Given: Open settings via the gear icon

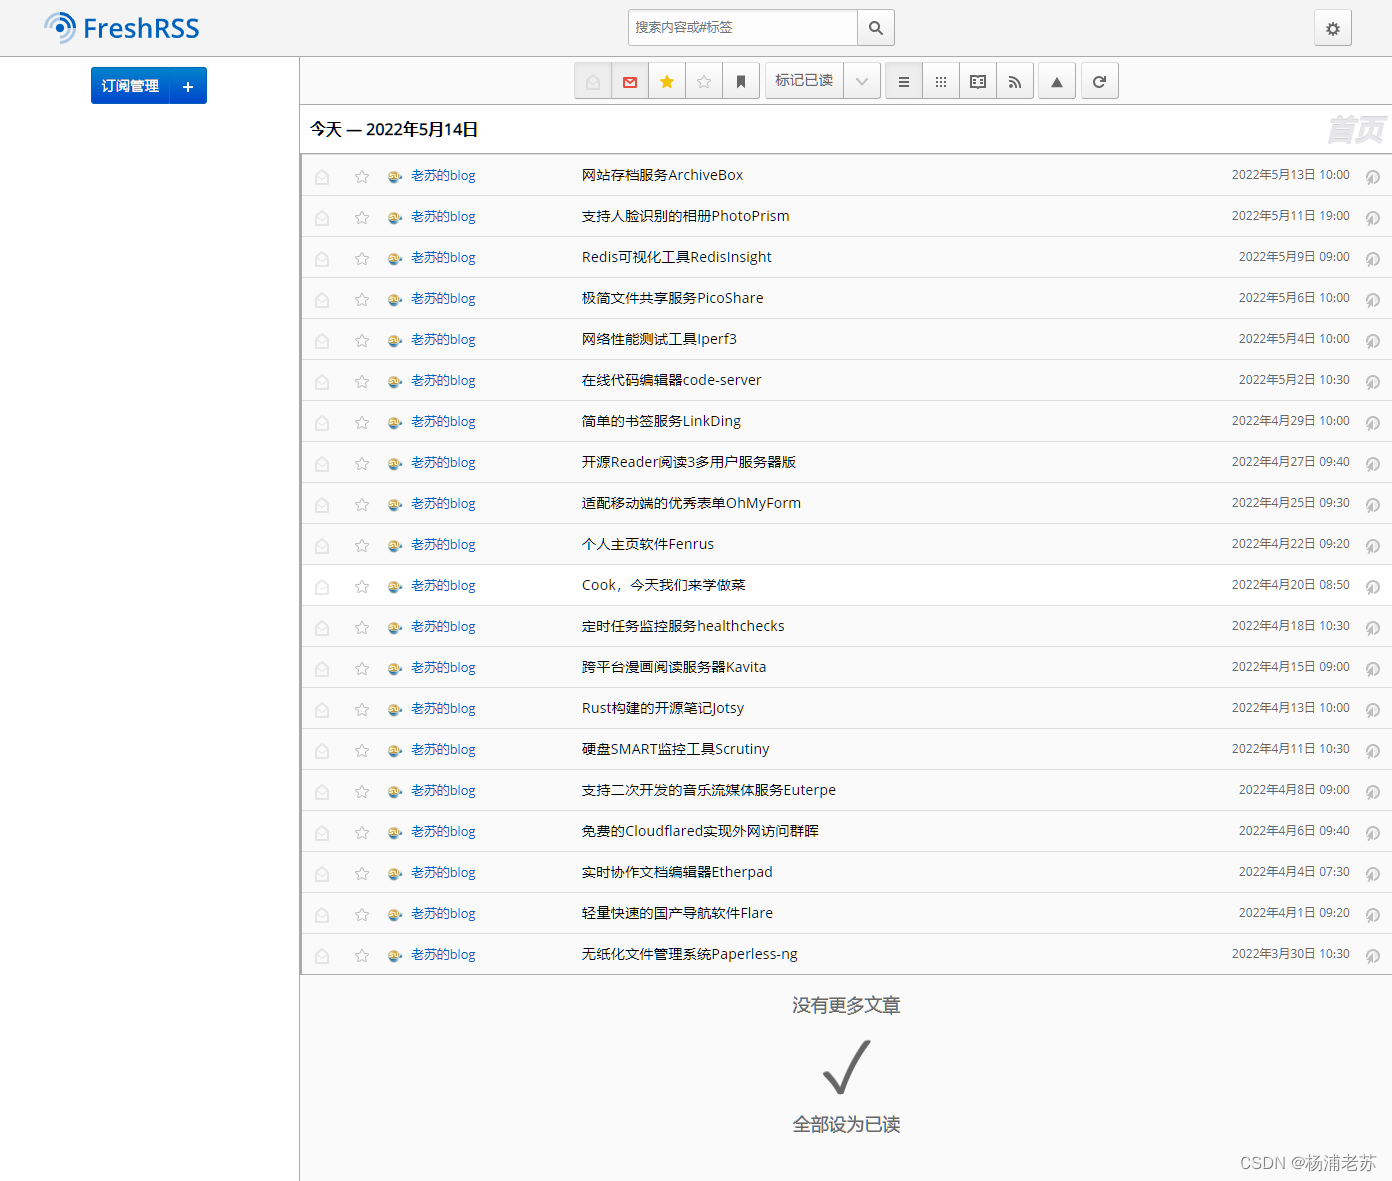Looking at the screenshot, I should click(x=1332, y=29).
